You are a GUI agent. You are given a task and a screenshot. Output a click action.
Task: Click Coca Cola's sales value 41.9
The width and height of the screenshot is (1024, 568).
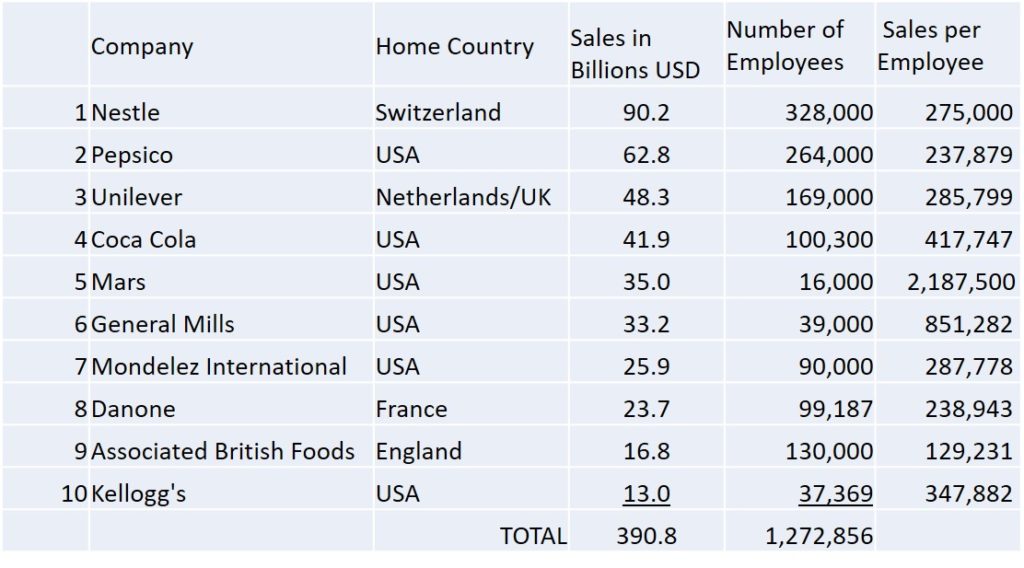pos(646,240)
